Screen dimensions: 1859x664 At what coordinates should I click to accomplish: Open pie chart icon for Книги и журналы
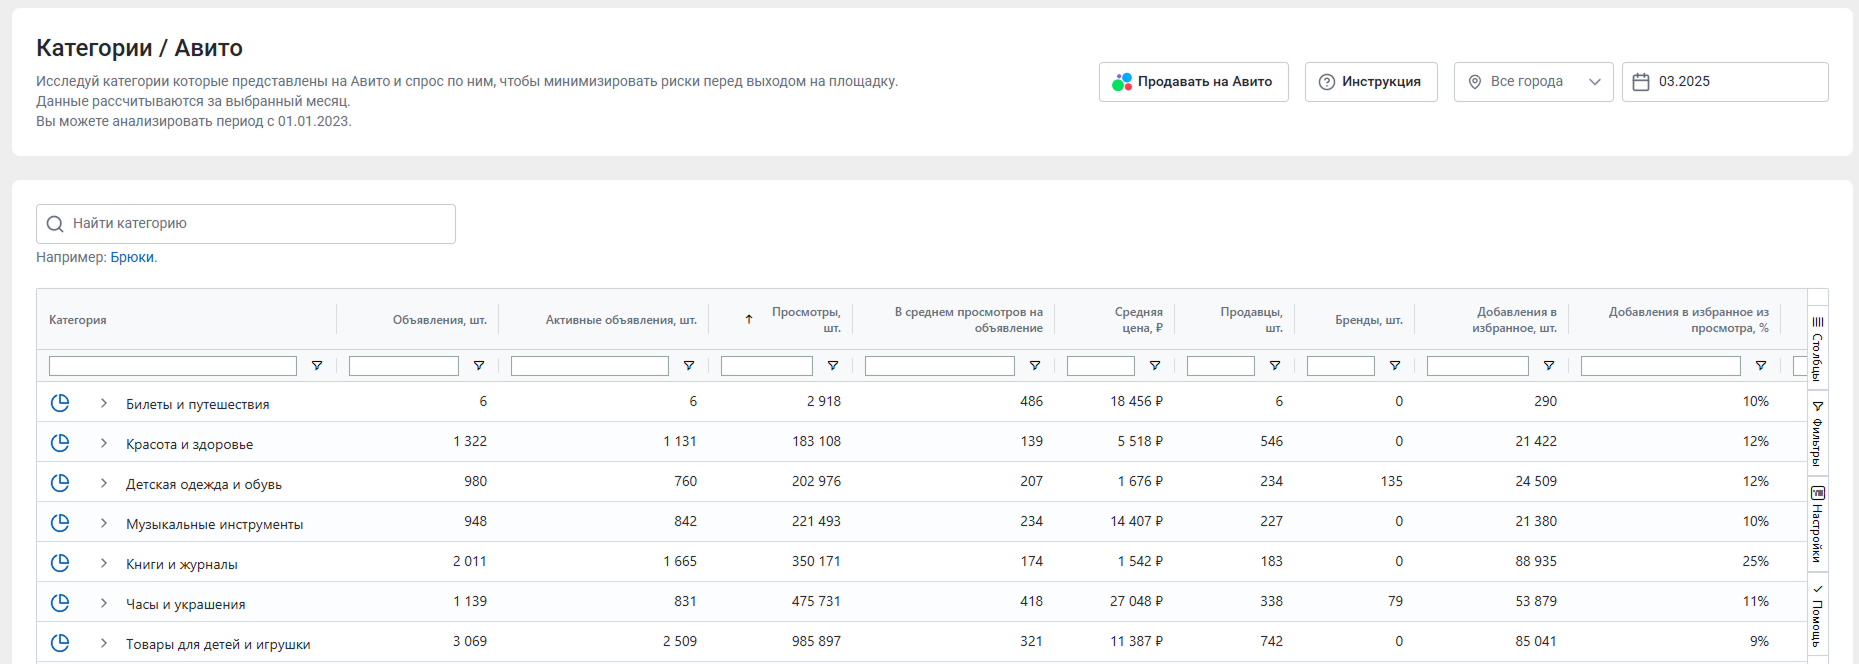60,563
